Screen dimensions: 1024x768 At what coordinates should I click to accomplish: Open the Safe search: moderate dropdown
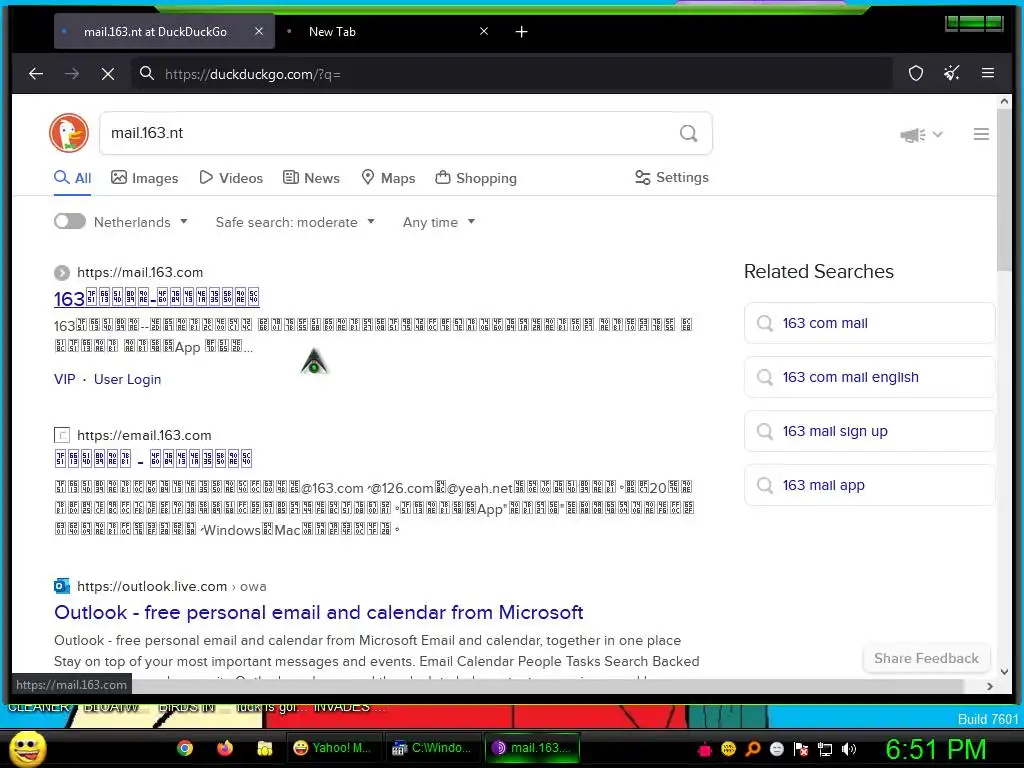(x=295, y=222)
